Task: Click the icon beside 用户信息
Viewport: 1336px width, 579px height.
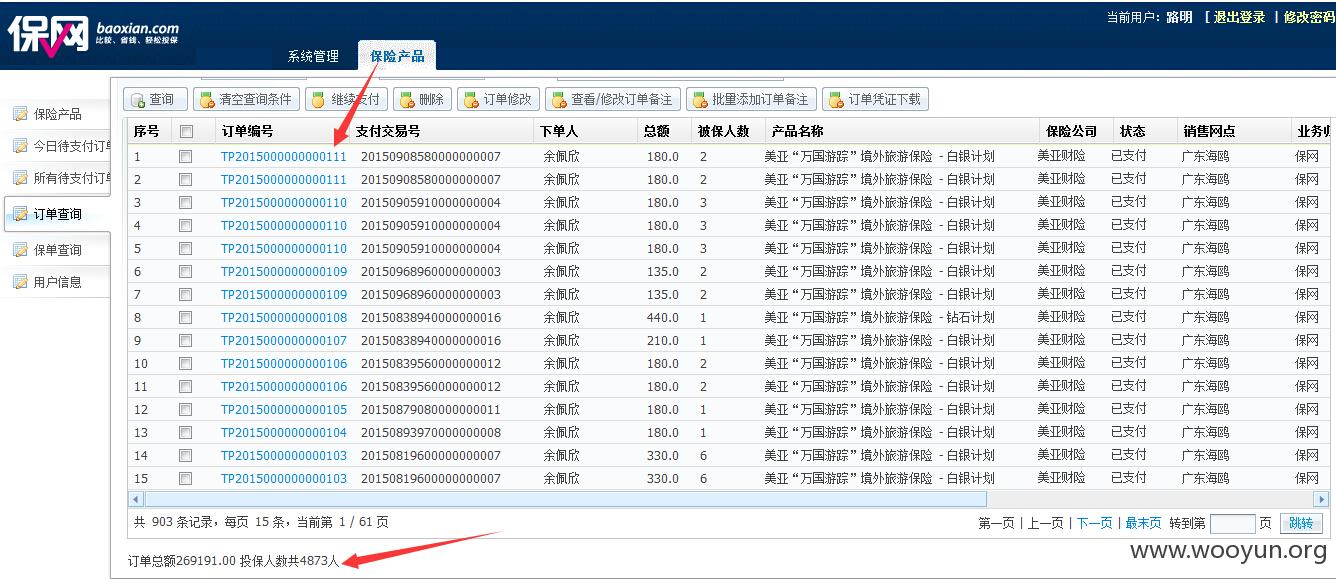Action: pyautogui.click(x=20, y=282)
